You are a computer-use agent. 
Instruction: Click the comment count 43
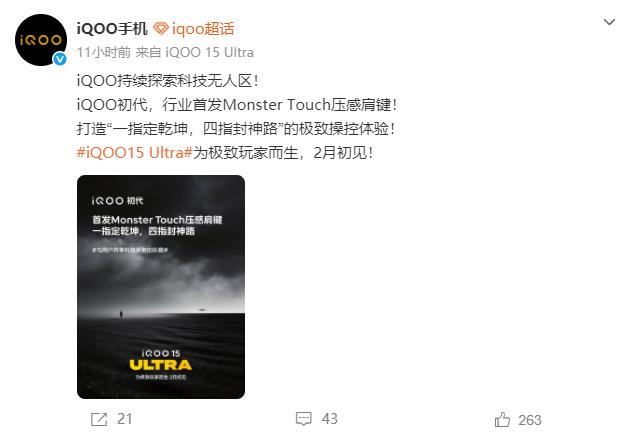pos(329,419)
